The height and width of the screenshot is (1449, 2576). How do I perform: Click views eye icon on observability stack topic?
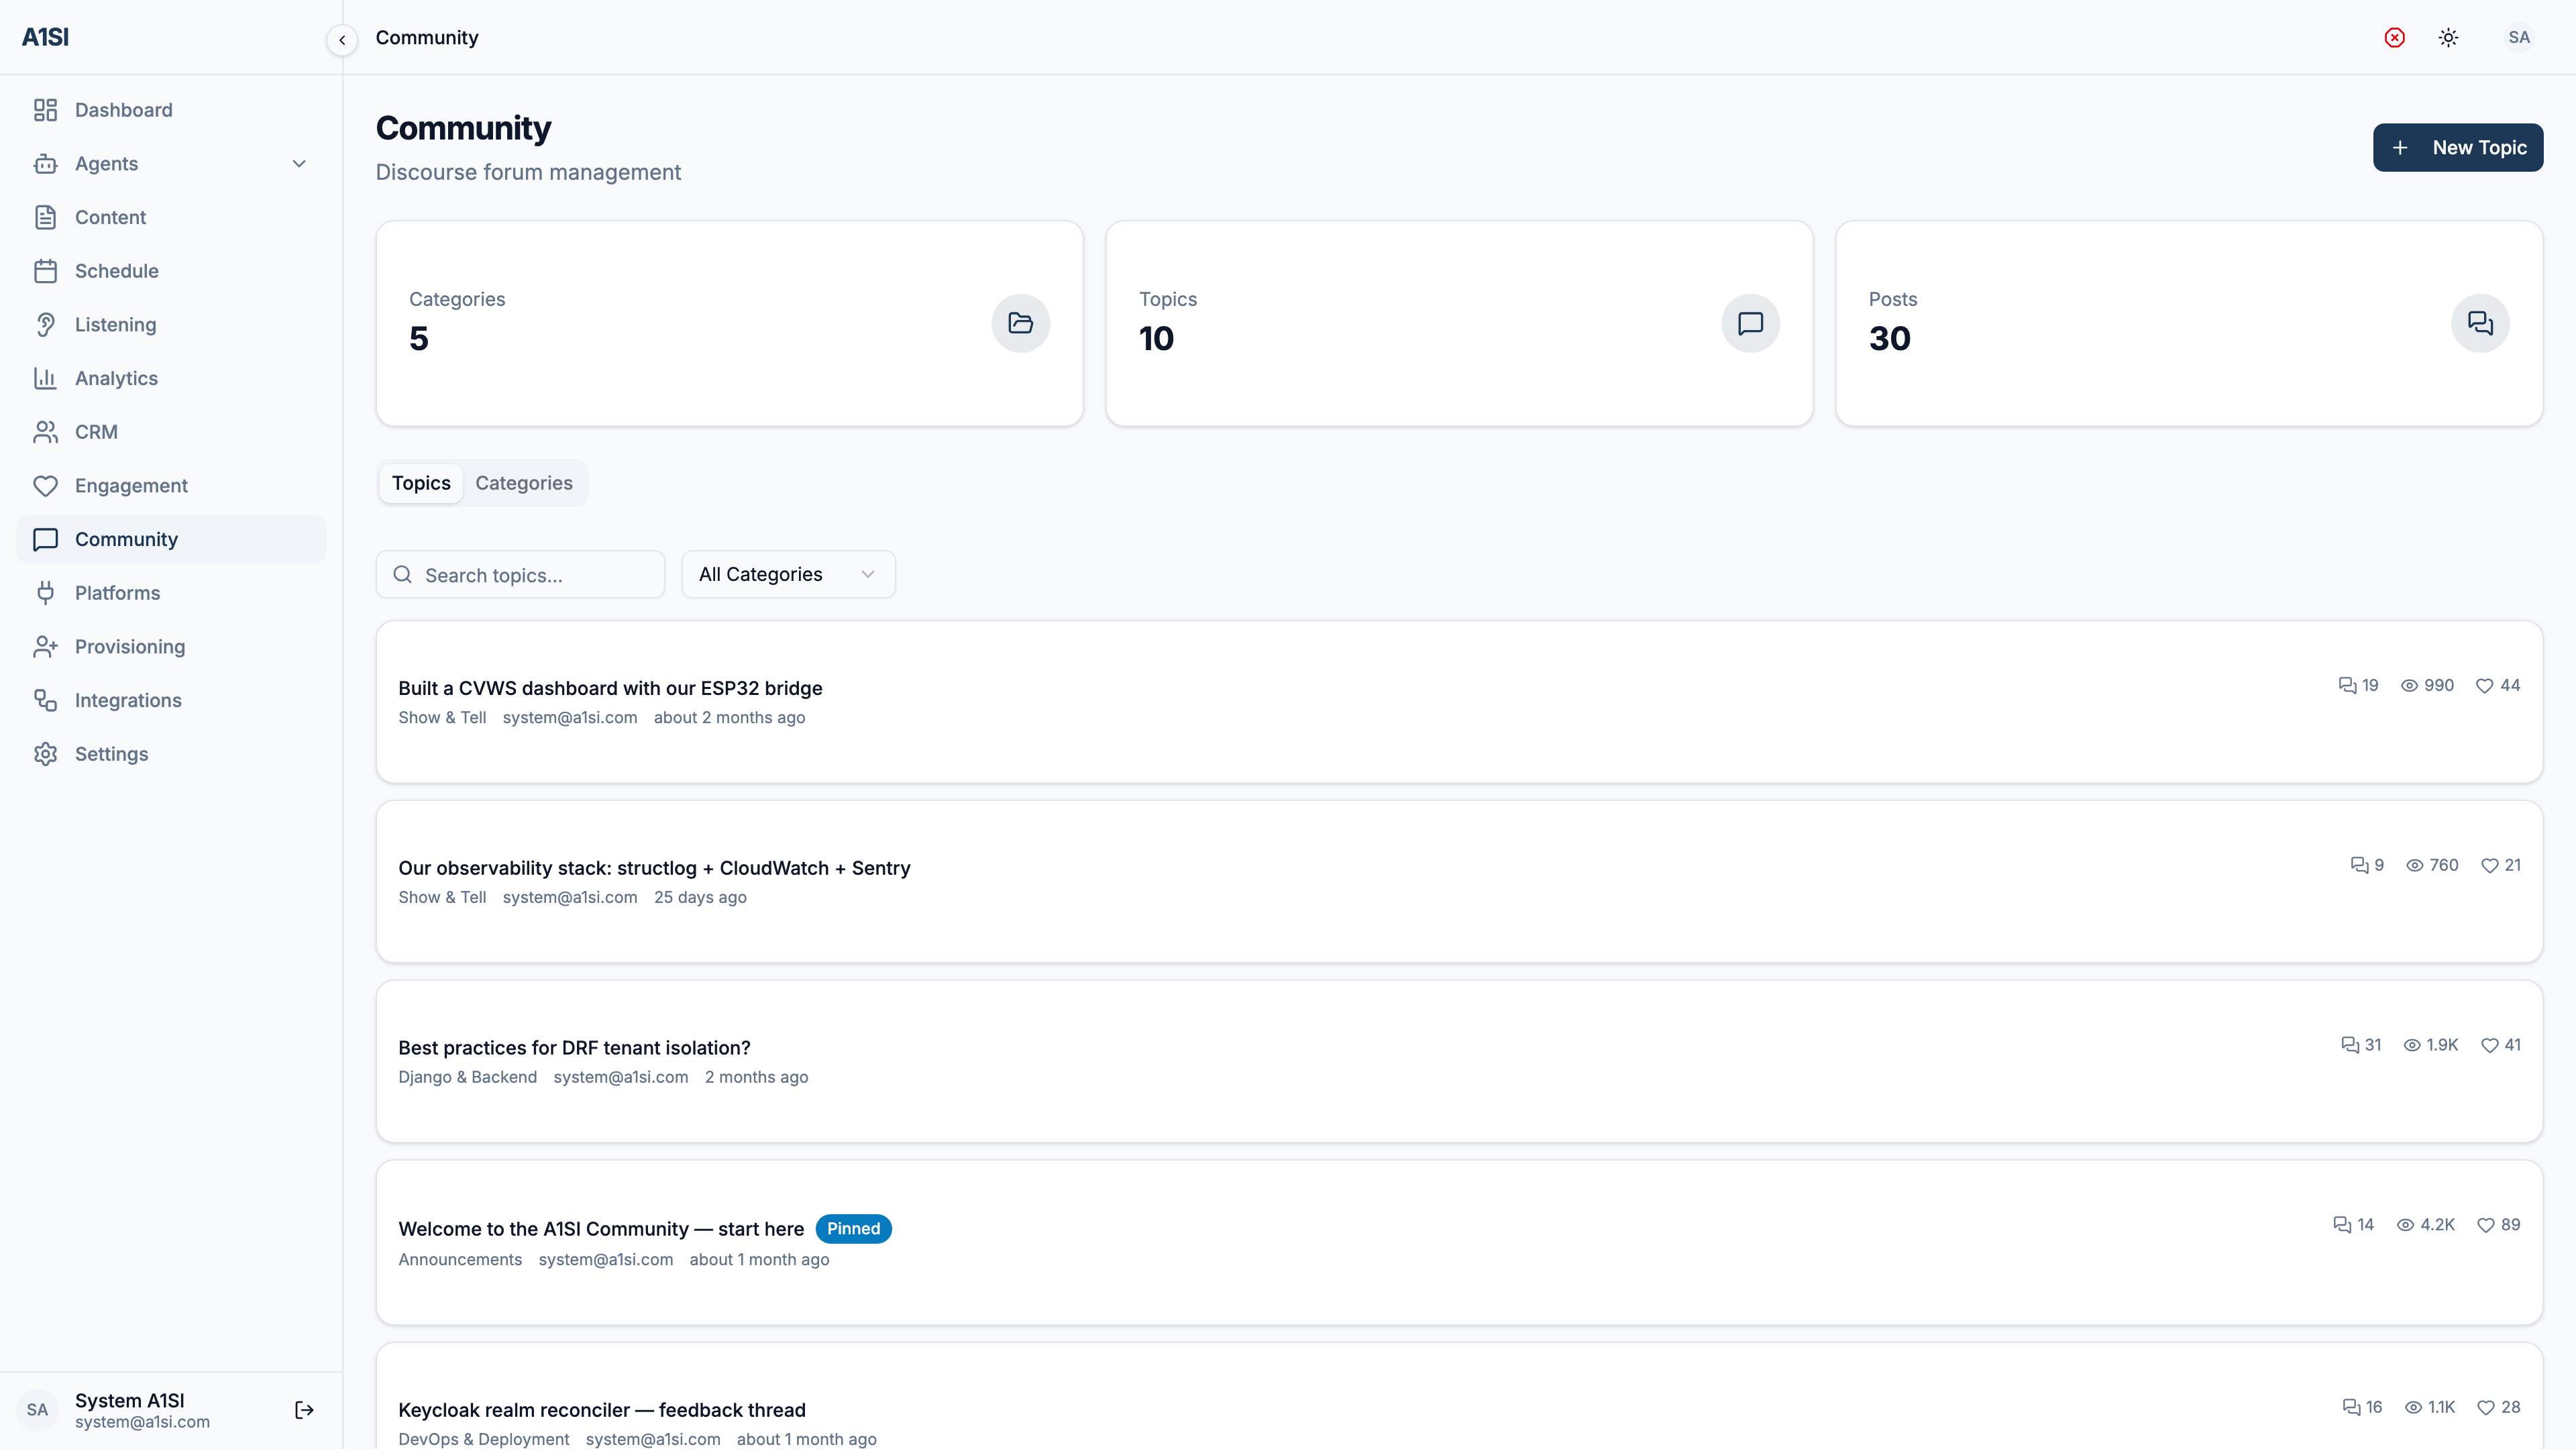pyautogui.click(x=2414, y=865)
